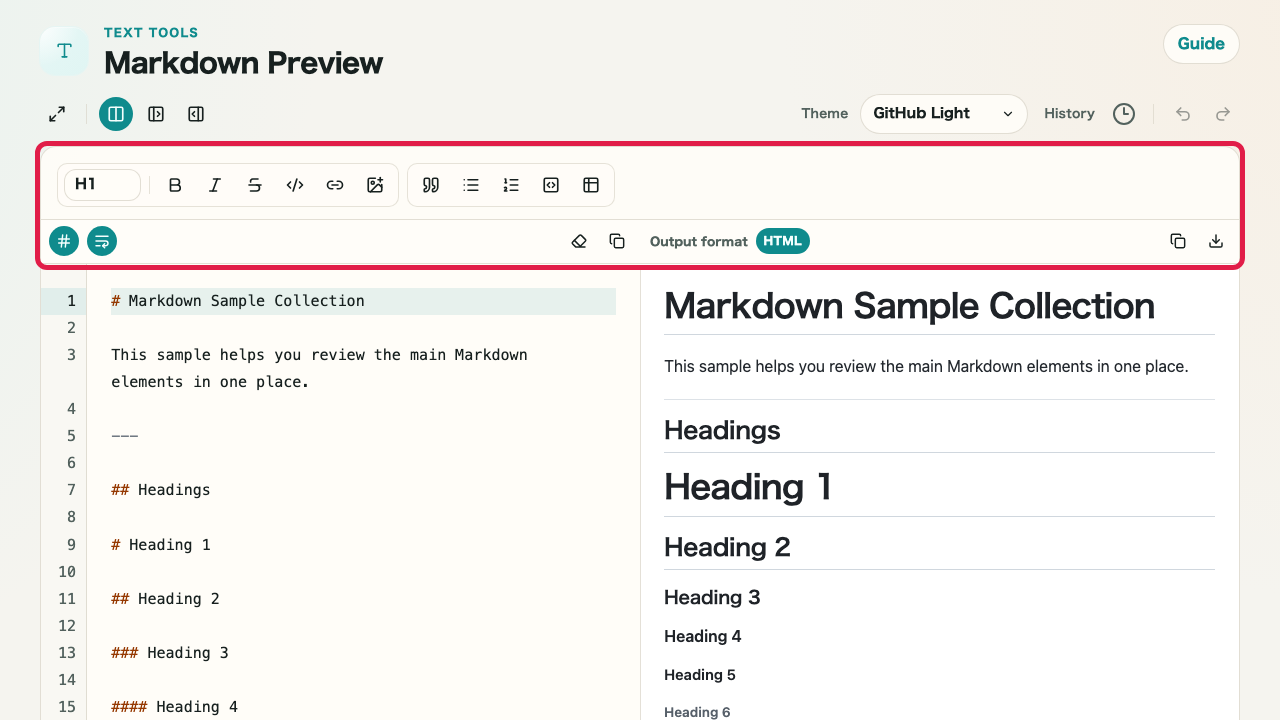Clear the editor with the eraser icon
The height and width of the screenshot is (720, 1280).
point(579,241)
